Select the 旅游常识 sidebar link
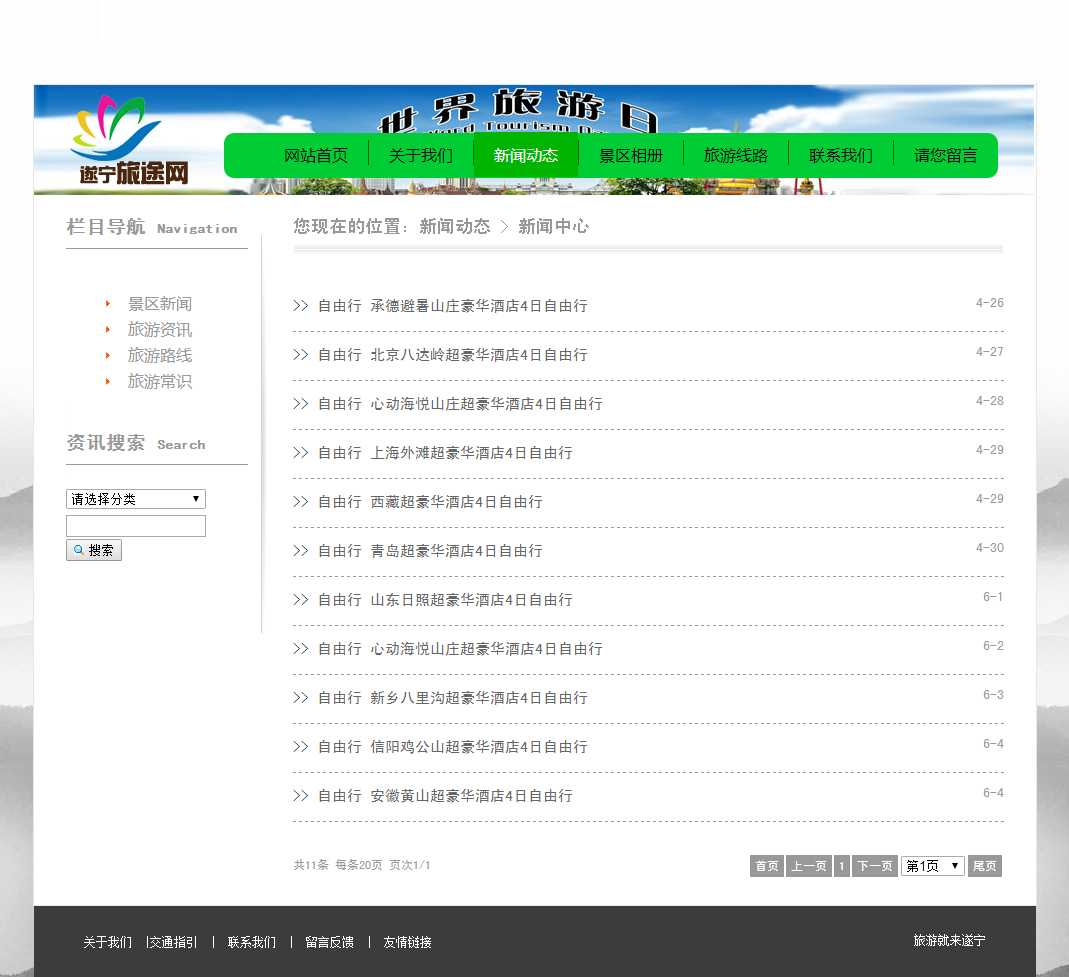Viewport: 1069px width, 977px height. click(160, 381)
